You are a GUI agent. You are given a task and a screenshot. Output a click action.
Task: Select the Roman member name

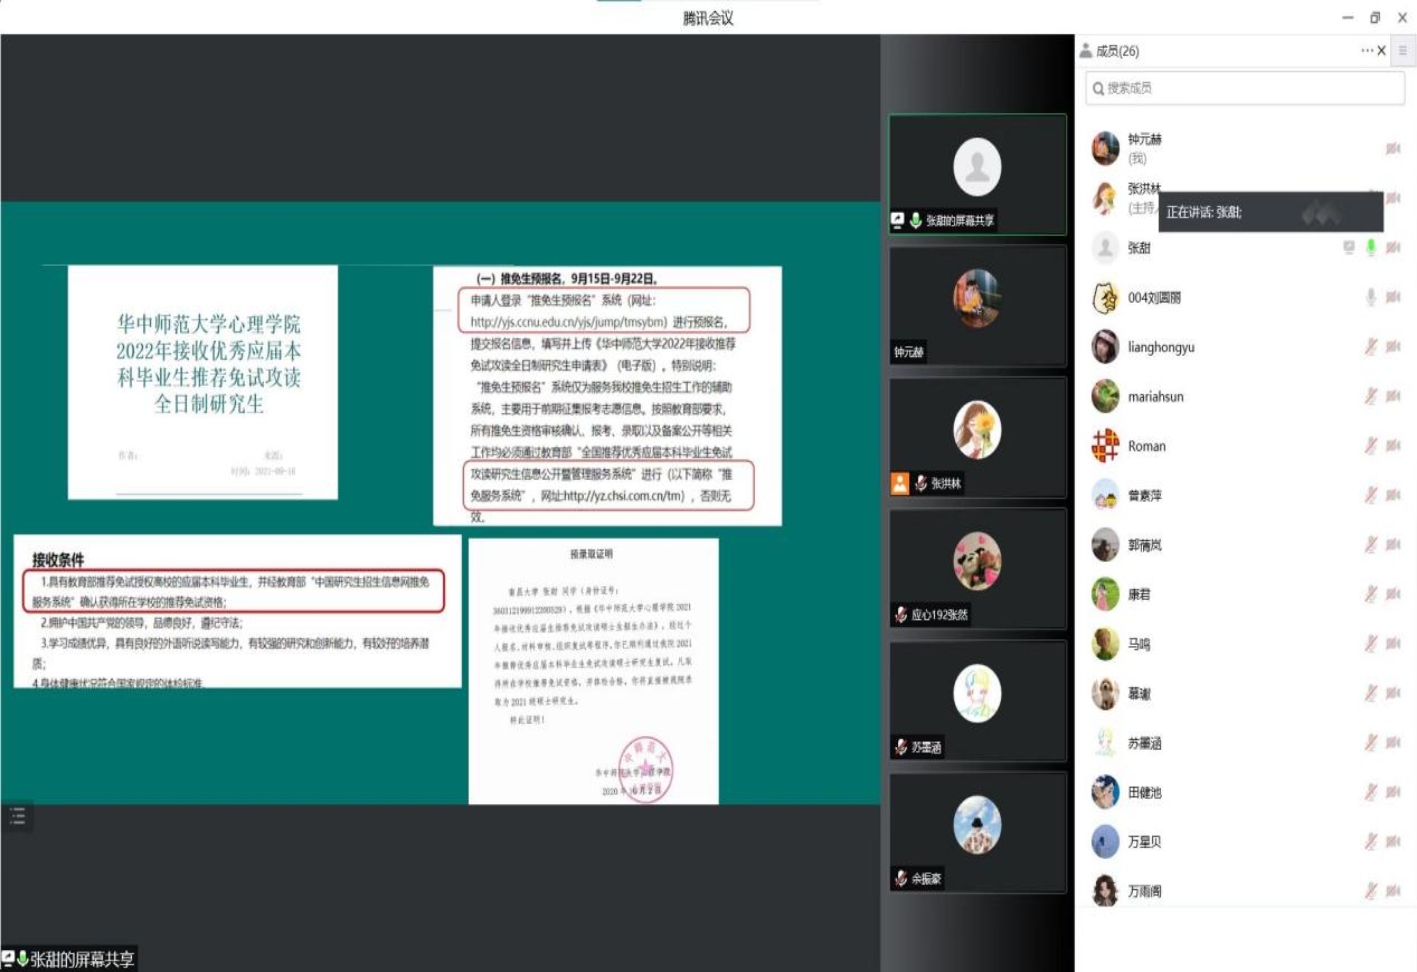pyautogui.click(x=1147, y=446)
